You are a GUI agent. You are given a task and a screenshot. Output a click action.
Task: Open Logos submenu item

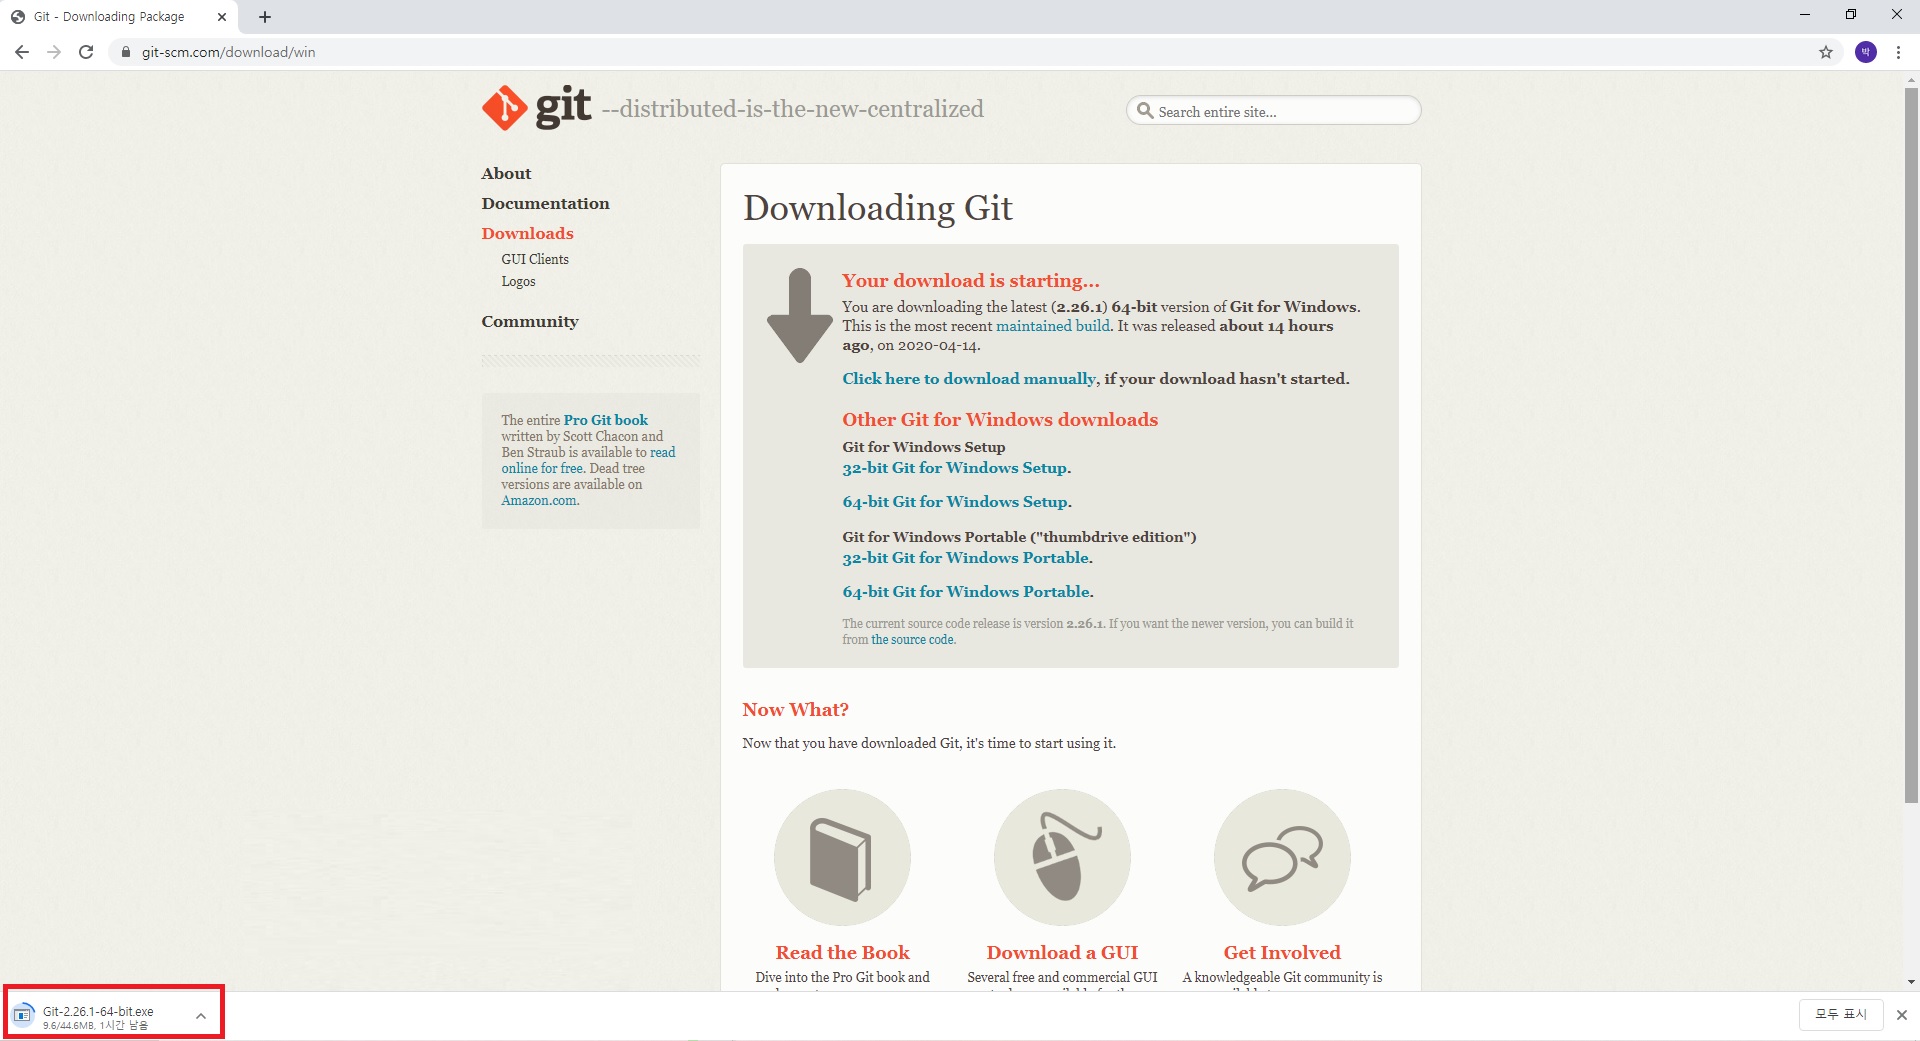coord(518,282)
